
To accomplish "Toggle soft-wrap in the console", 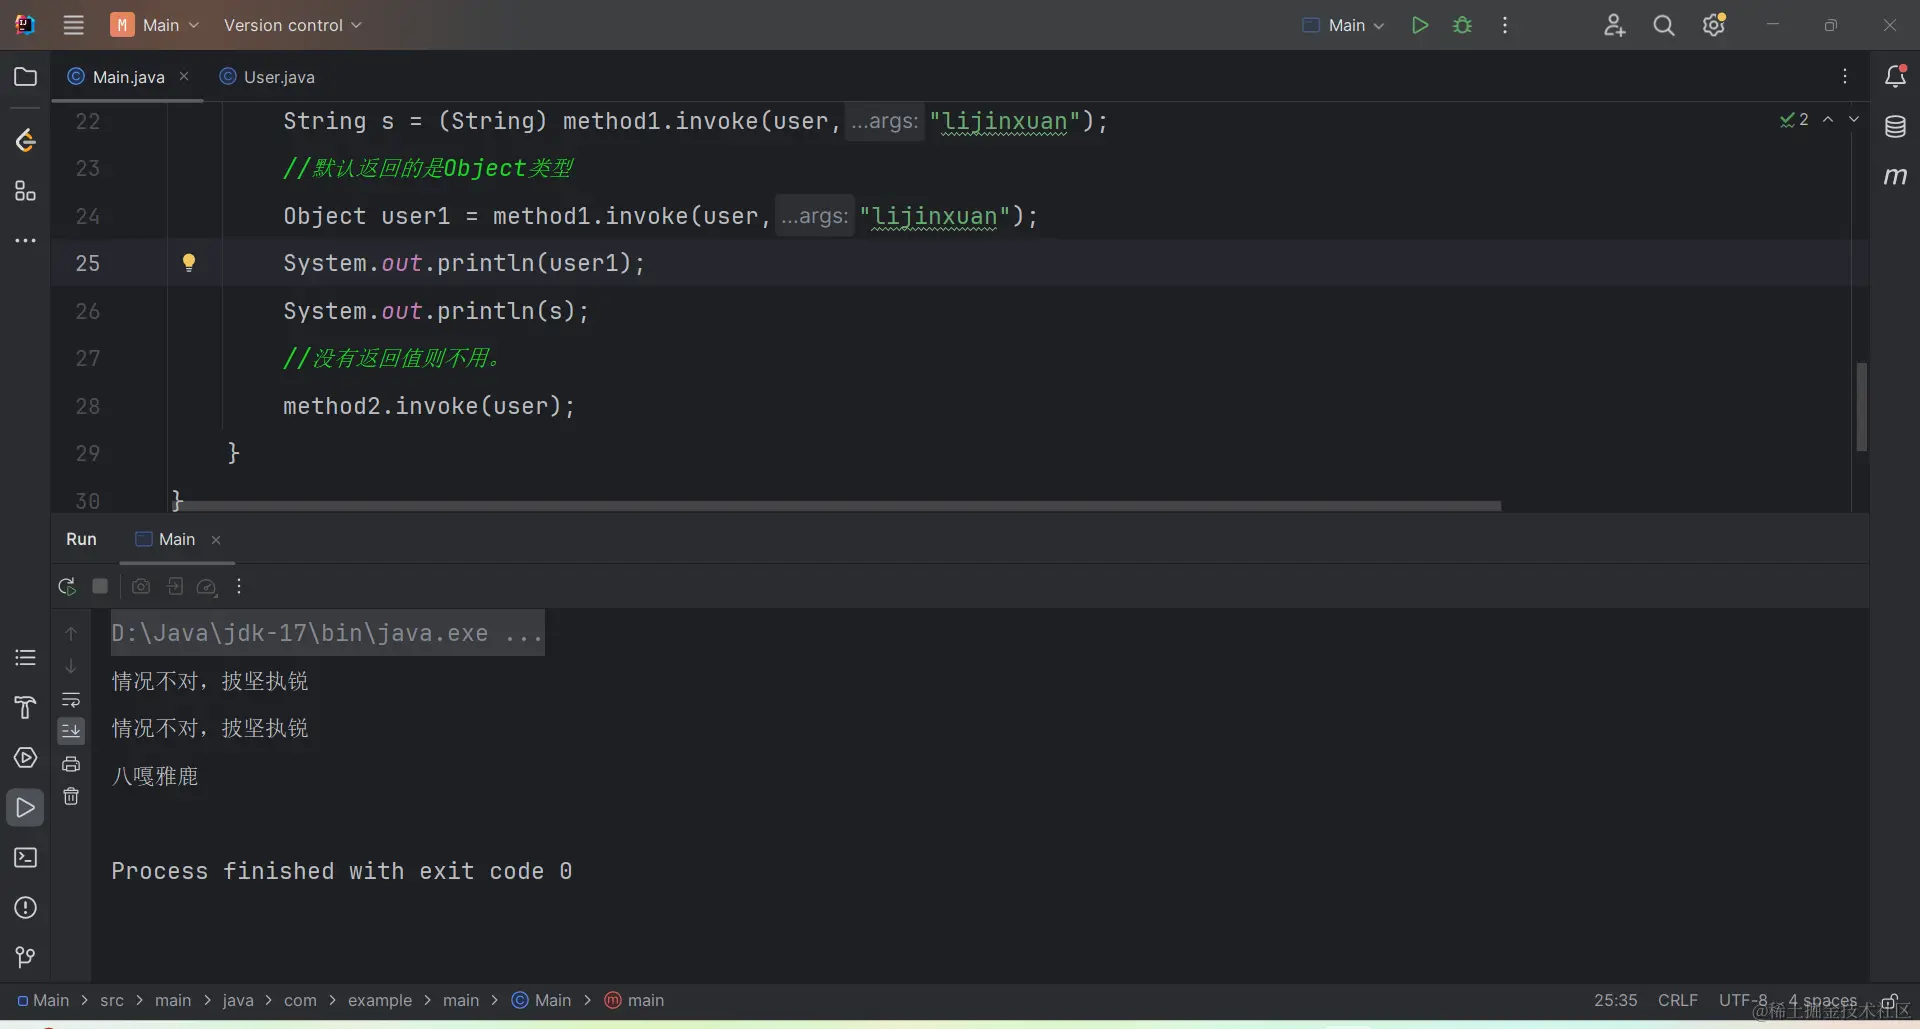I will (71, 699).
